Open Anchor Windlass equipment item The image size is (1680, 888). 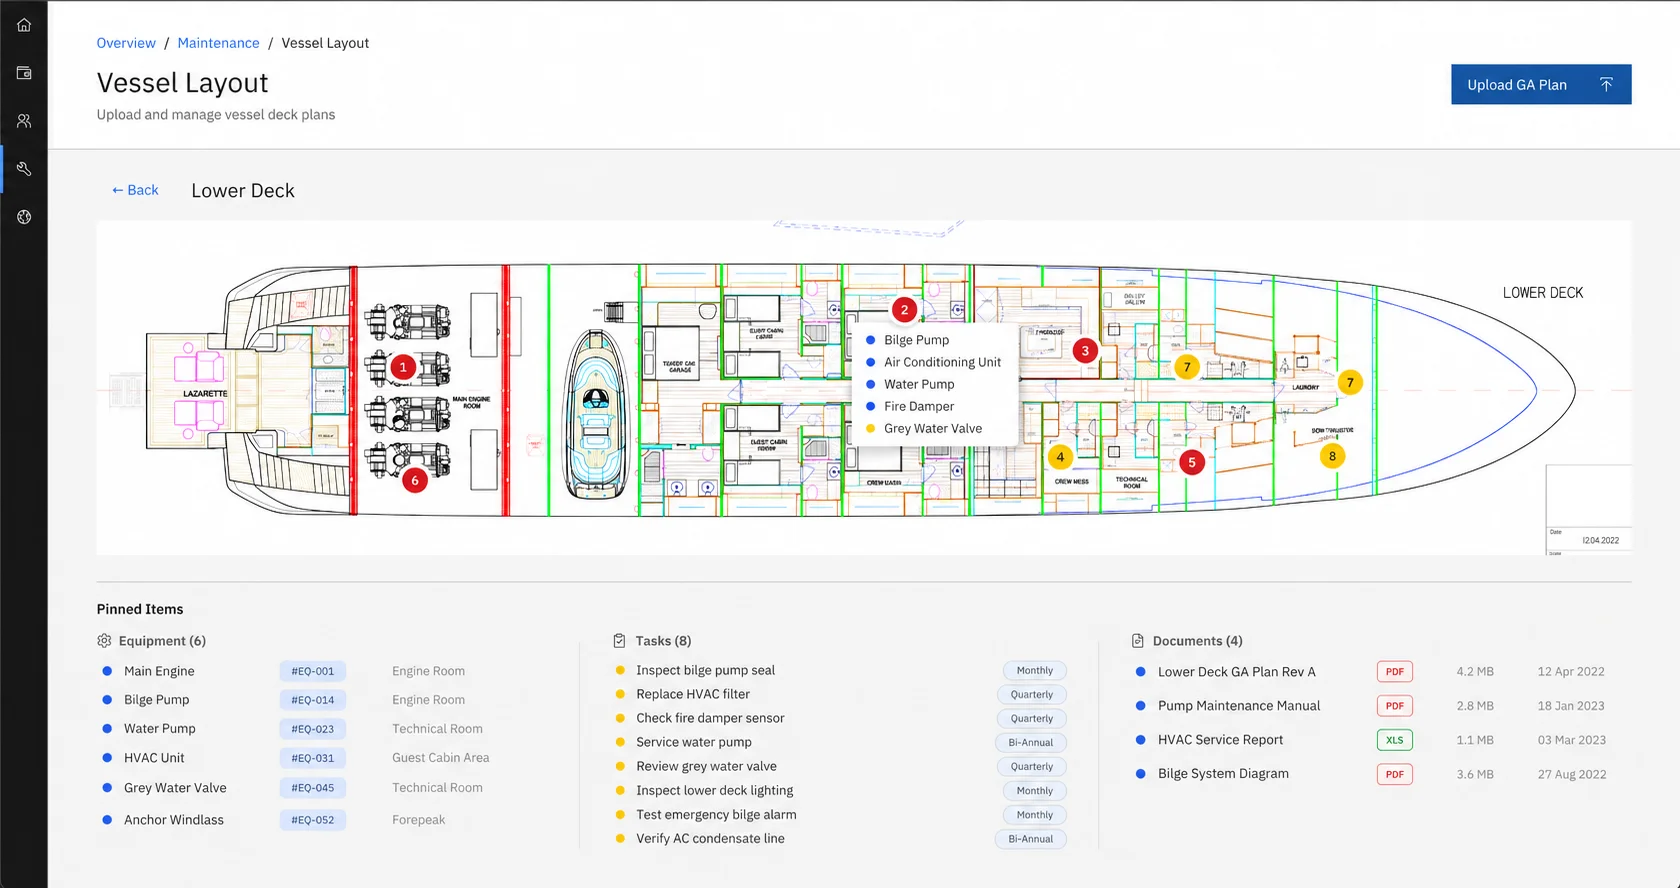click(174, 820)
